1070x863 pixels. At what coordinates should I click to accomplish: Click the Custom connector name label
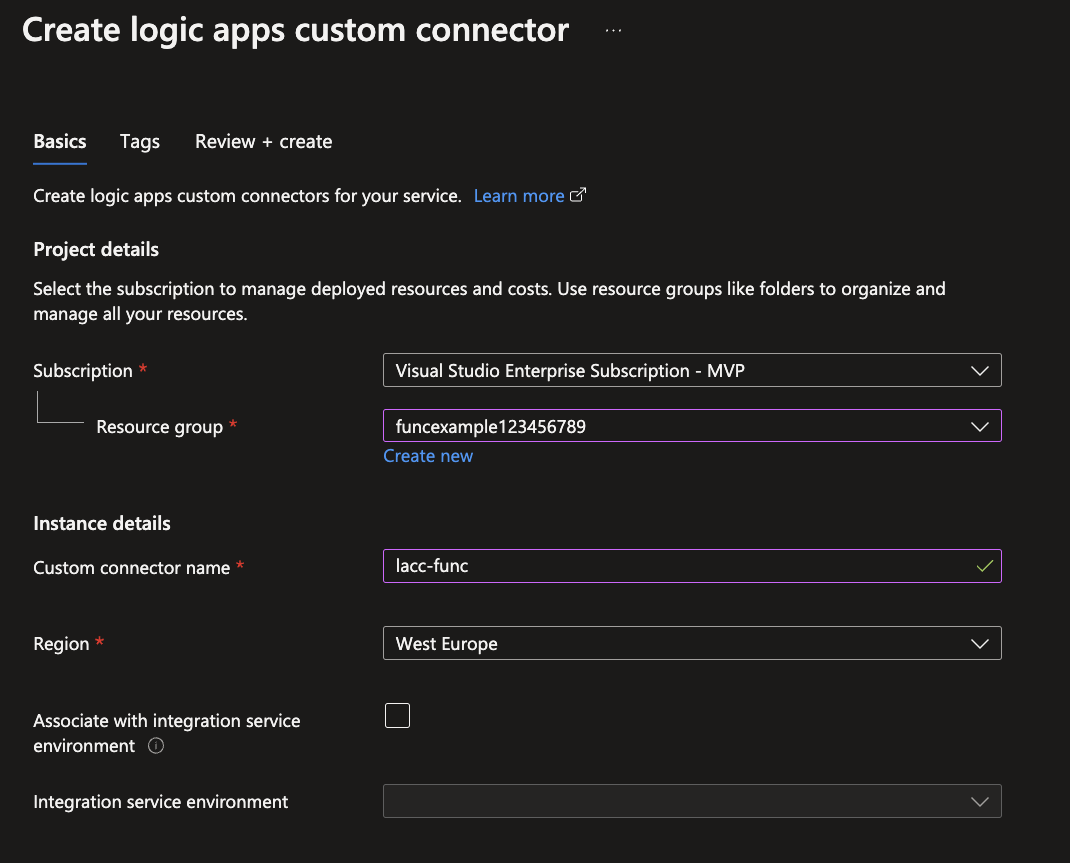[x=131, y=567]
